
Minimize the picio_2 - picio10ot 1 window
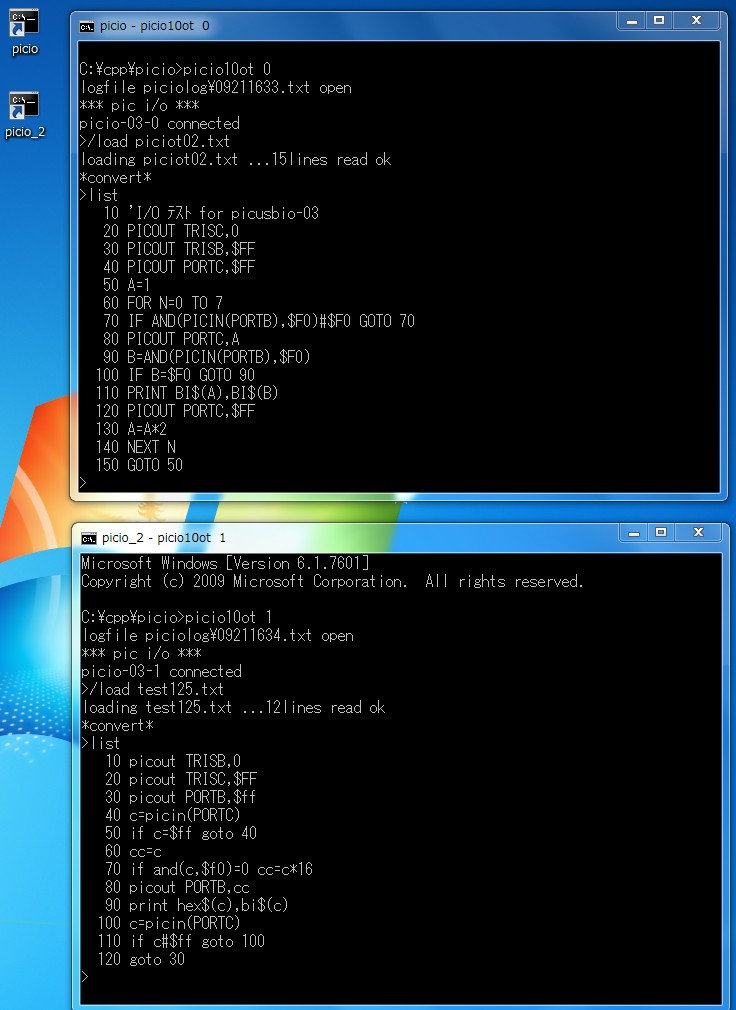click(x=634, y=533)
